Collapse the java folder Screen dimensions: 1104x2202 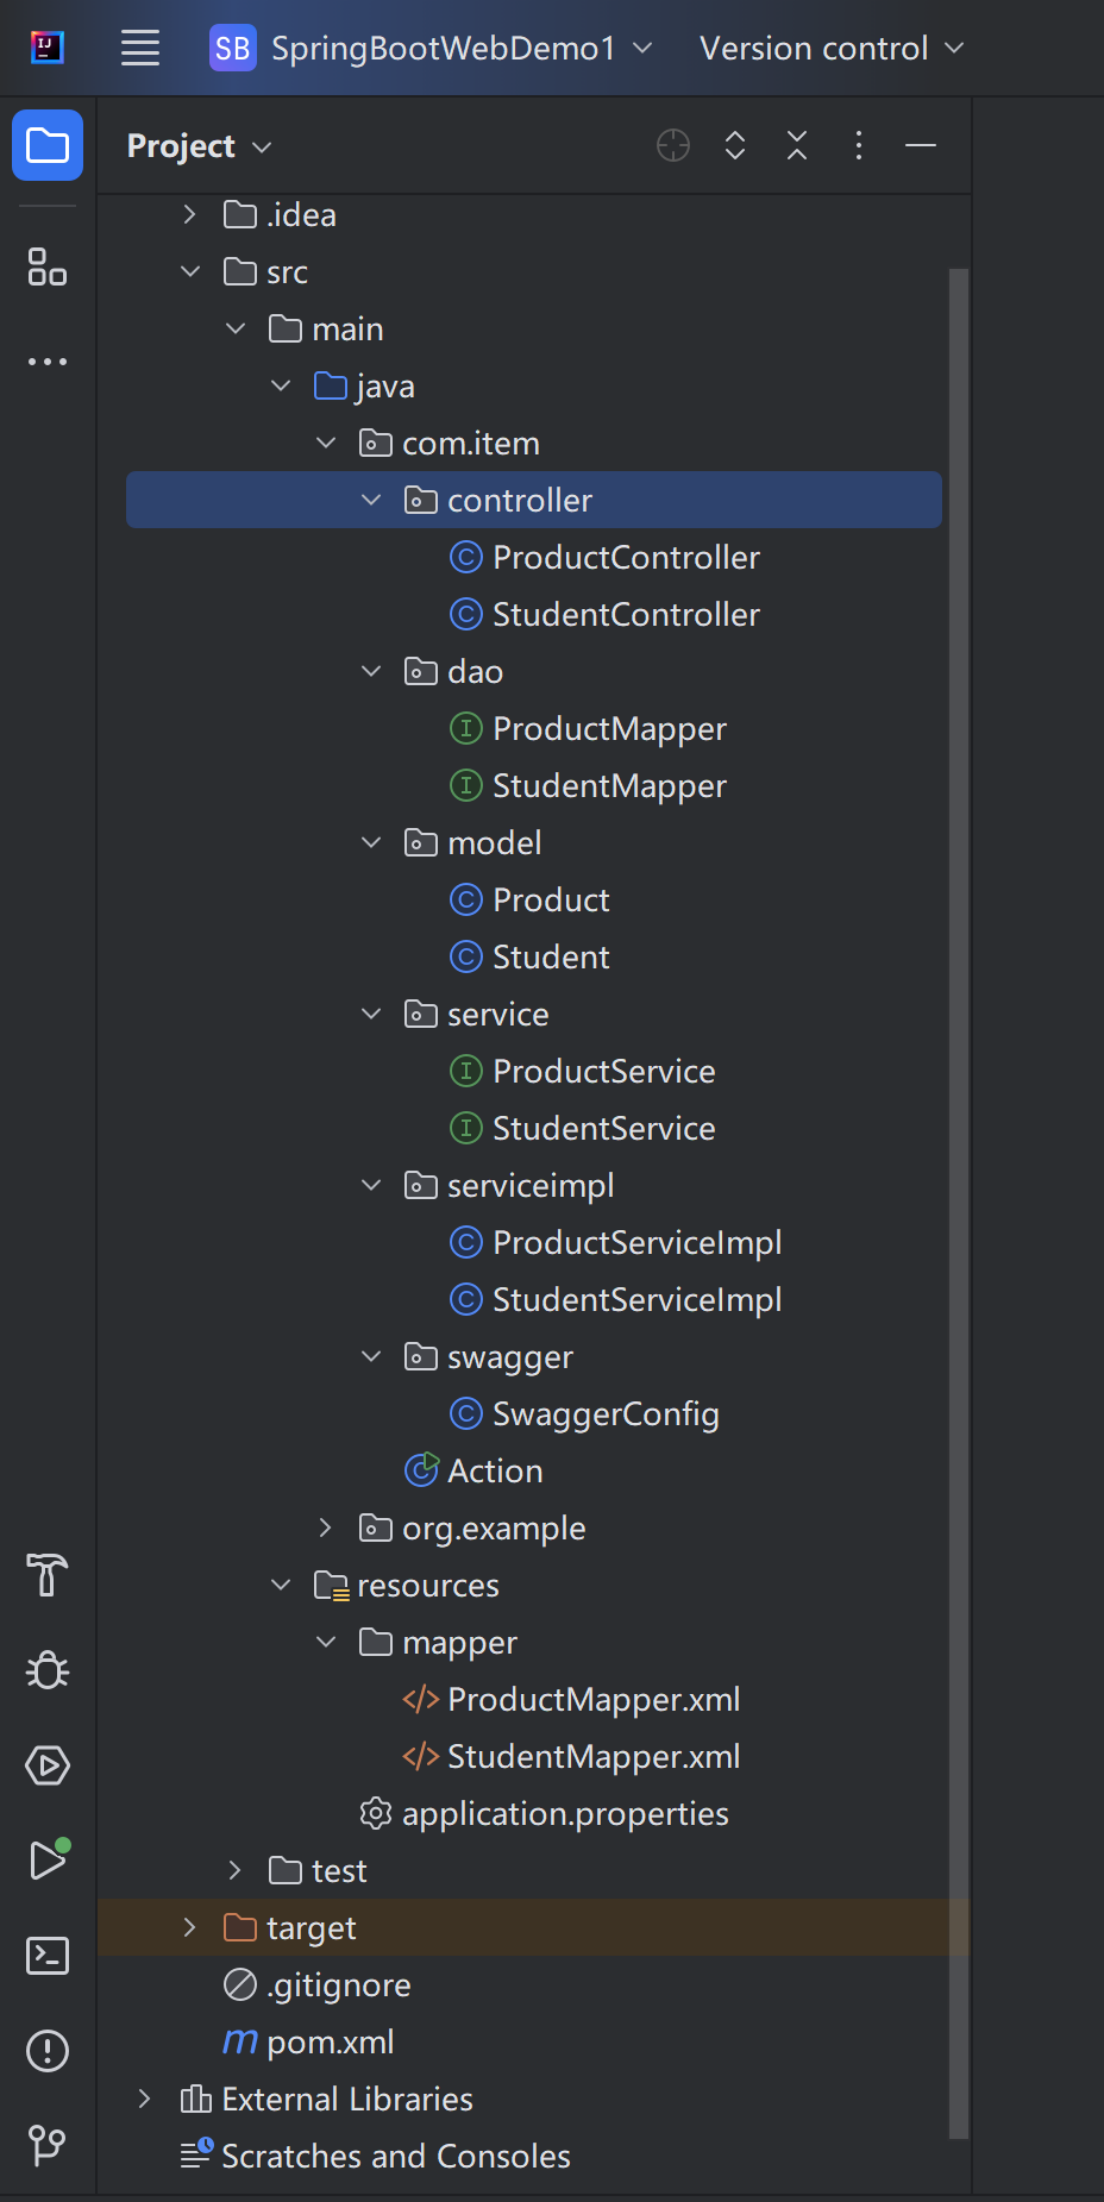click(x=281, y=385)
